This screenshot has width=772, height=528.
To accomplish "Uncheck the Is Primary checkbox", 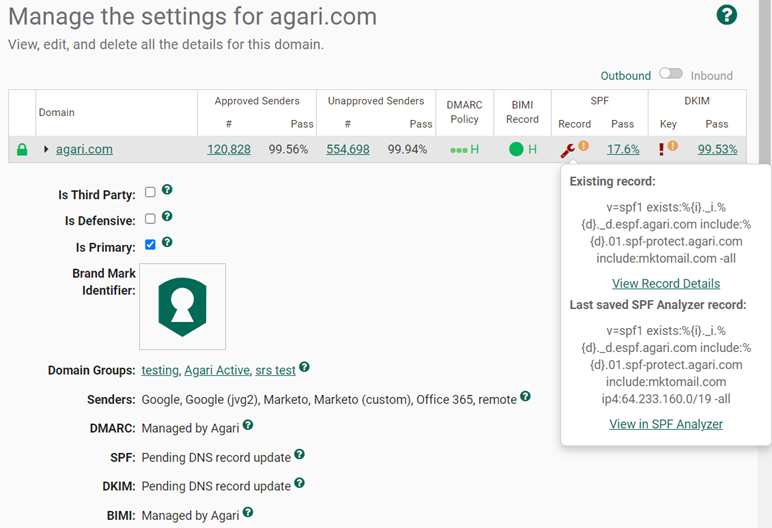I will point(150,244).
